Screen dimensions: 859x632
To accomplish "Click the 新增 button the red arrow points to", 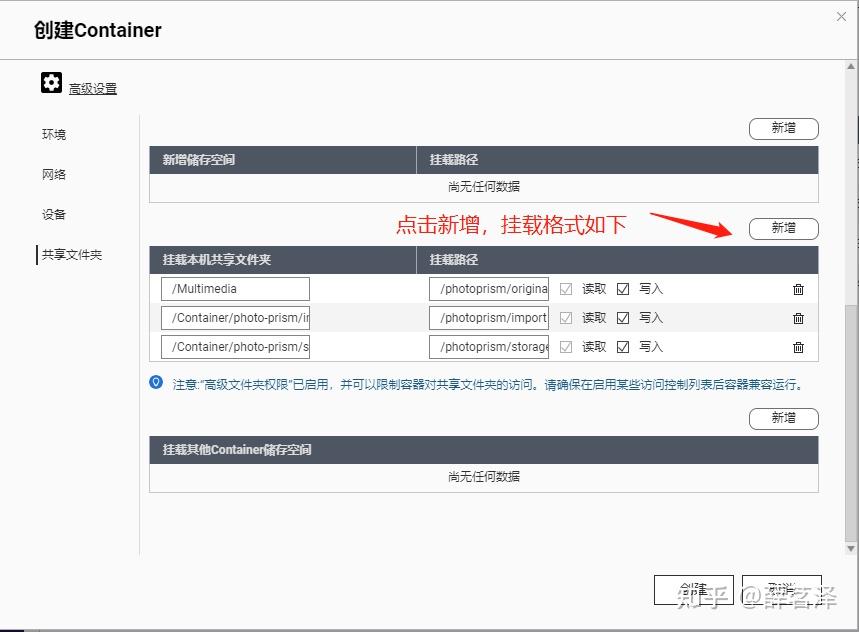I will tap(783, 228).
